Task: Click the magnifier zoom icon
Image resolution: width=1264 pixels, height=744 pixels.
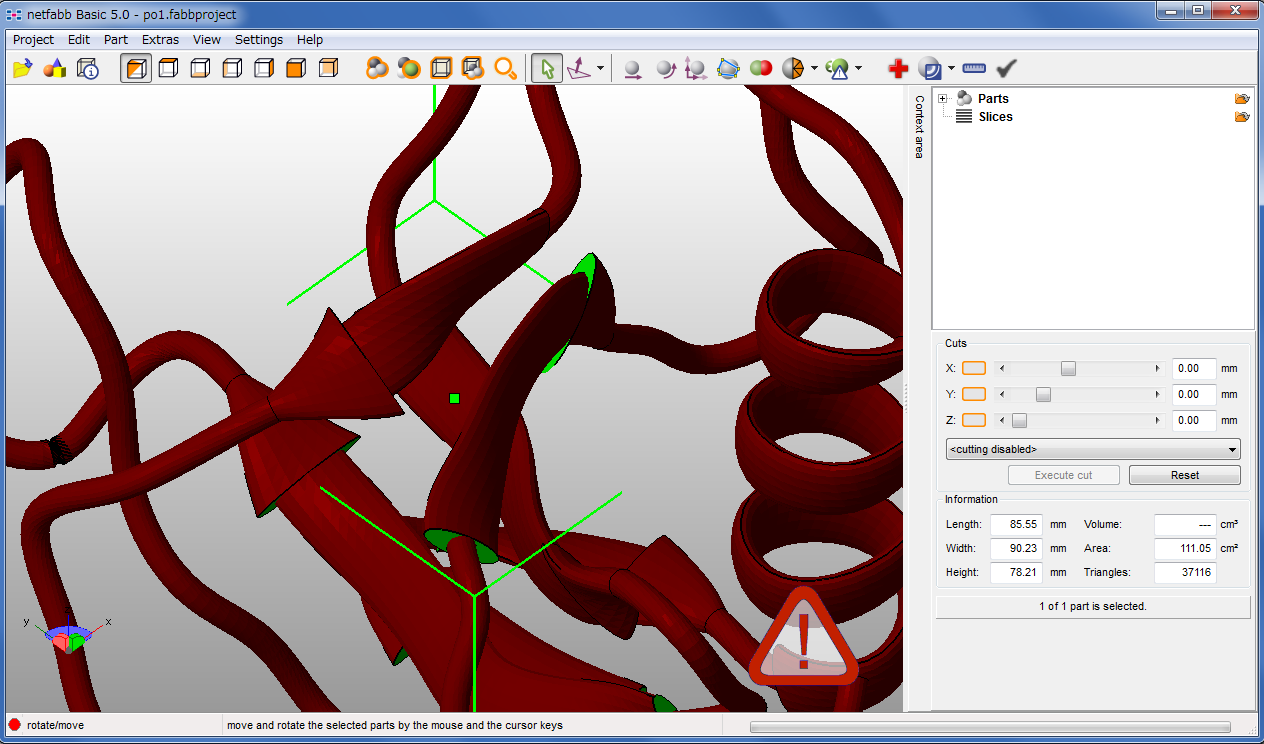Action: pos(506,68)
